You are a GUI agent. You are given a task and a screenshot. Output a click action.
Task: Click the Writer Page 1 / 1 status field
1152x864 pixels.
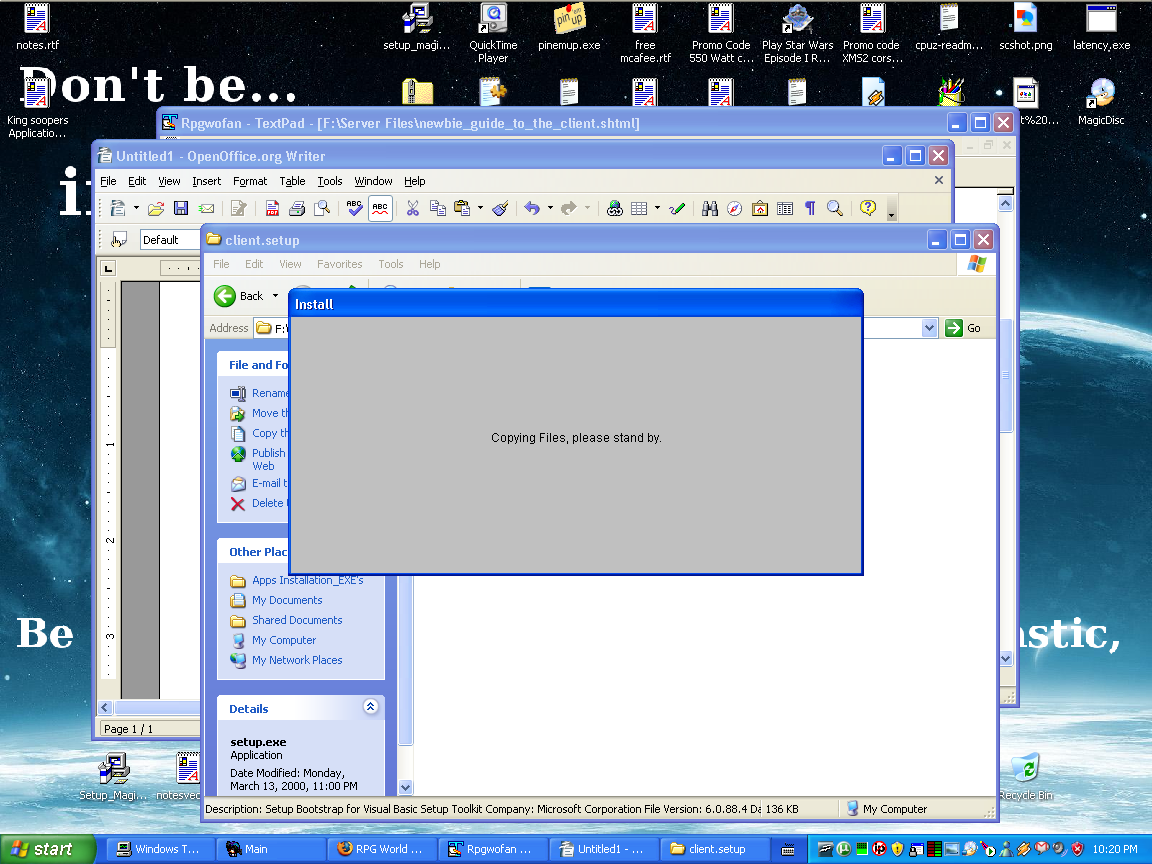(129, 729)
